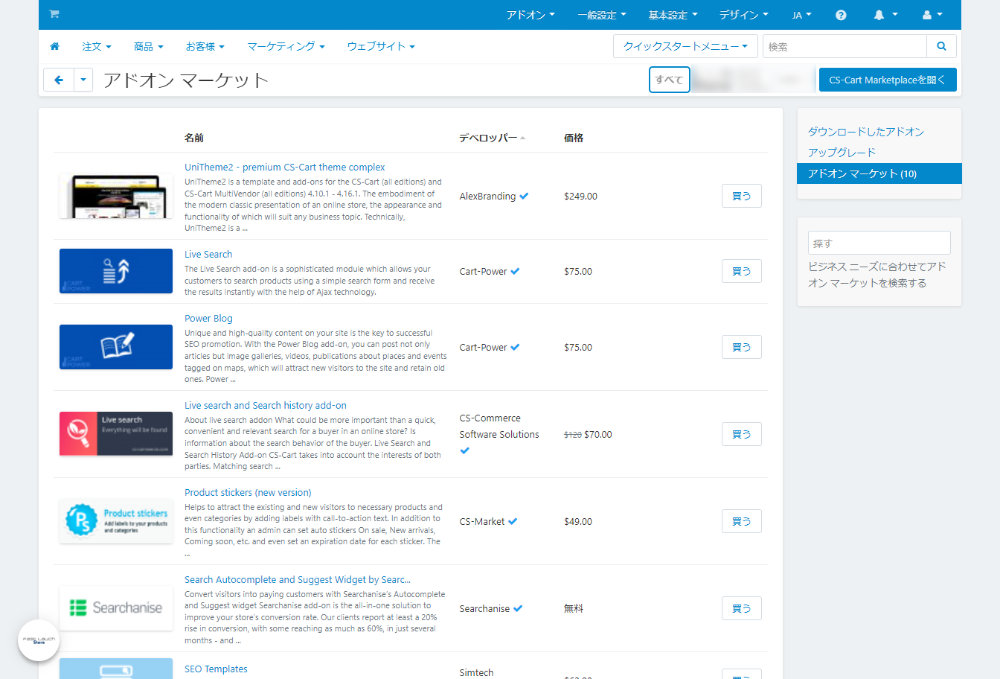The width and height of the screenshot is (1000, 679).
Task: Open the Live Search add-on link
Action: (208, 254)
